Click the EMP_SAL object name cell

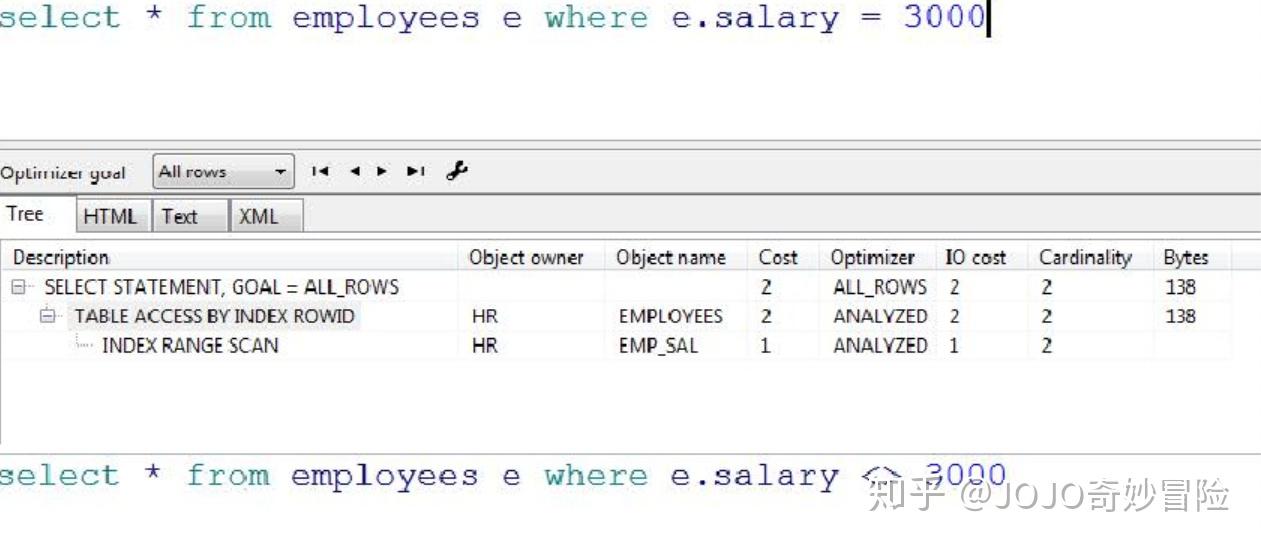[658, 345]
